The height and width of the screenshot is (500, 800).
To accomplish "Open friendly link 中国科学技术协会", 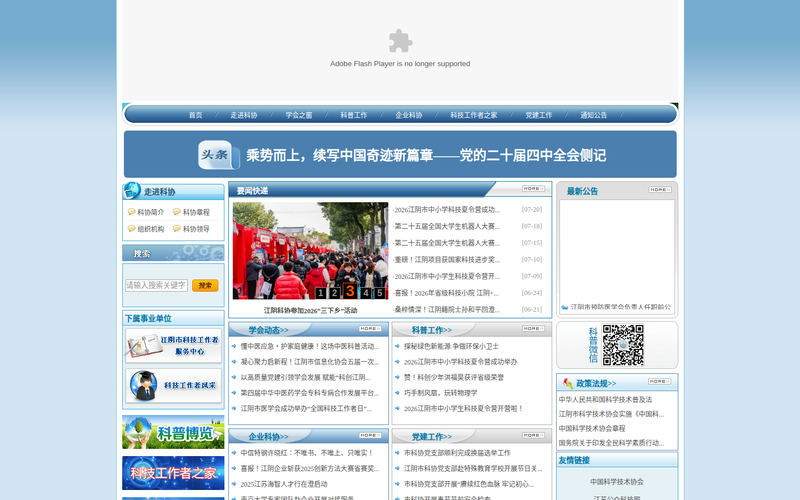I will click(616, 482).
